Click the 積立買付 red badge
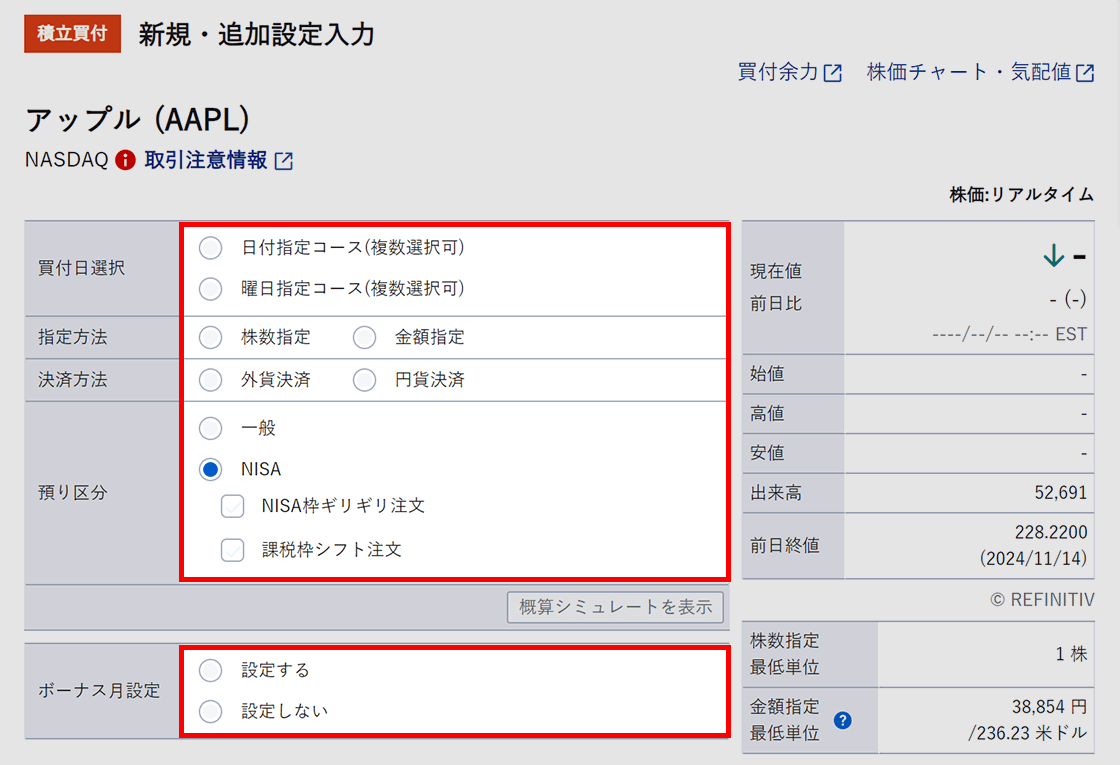Screen dimensions: 1120x765 click(72, 34)
